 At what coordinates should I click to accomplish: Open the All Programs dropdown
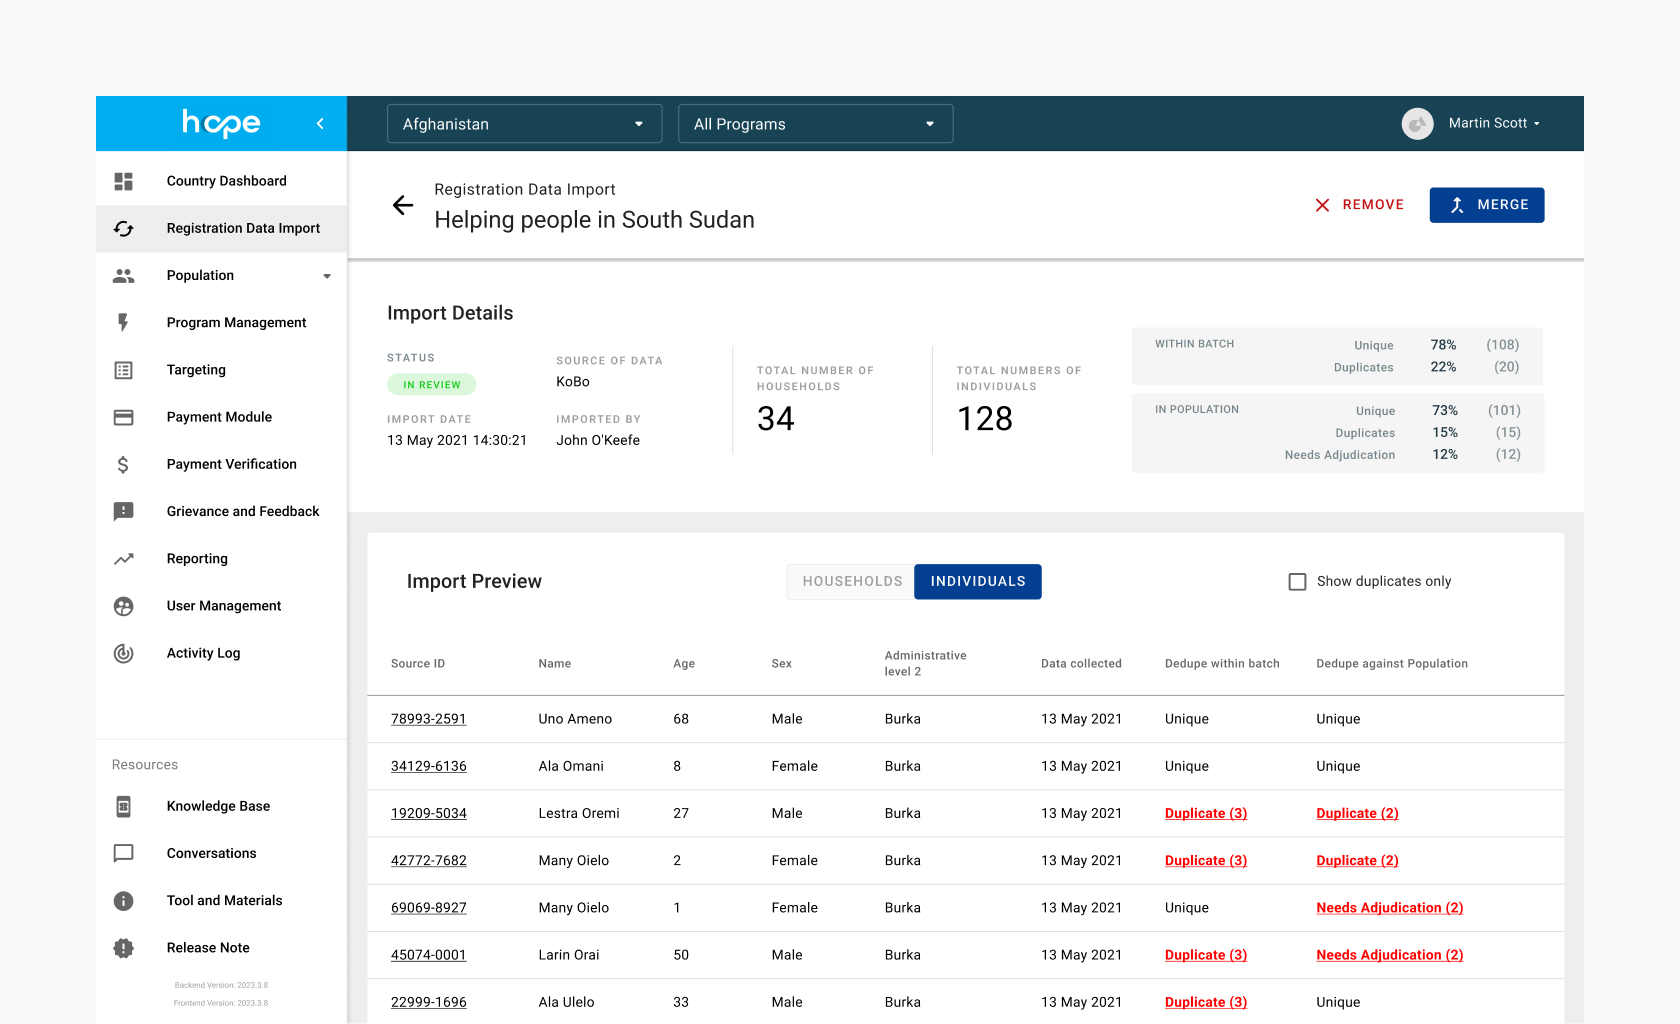coord(815,124)
